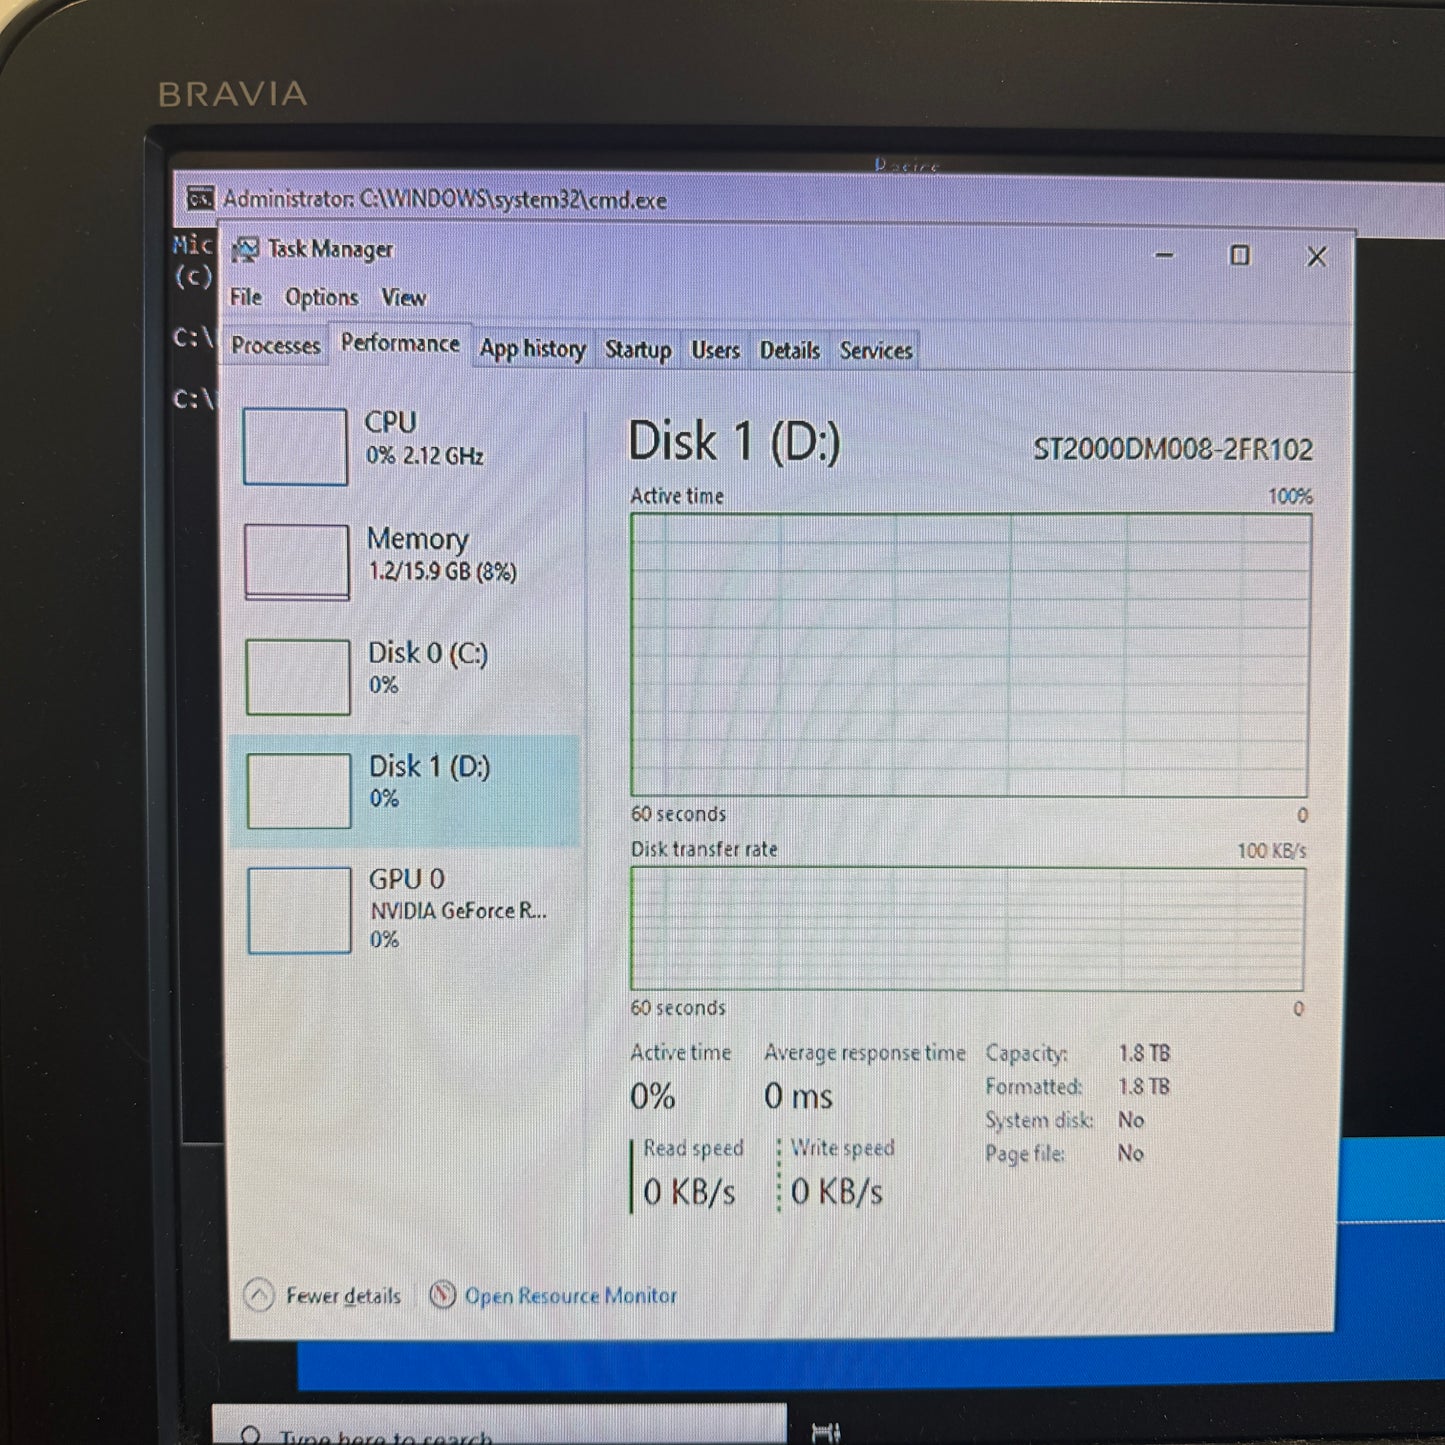Click the Task Manager title bar icon

tap(245, 249)
